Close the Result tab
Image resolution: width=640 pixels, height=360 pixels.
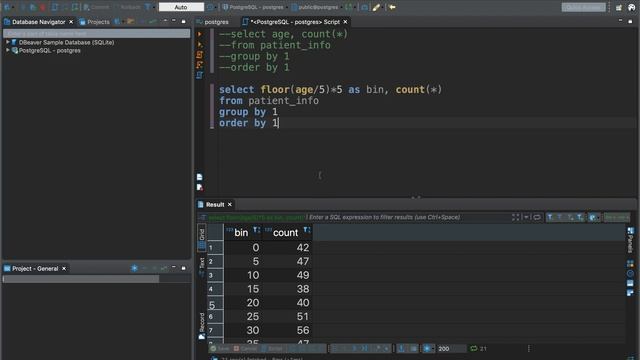[x=230, y=204]
